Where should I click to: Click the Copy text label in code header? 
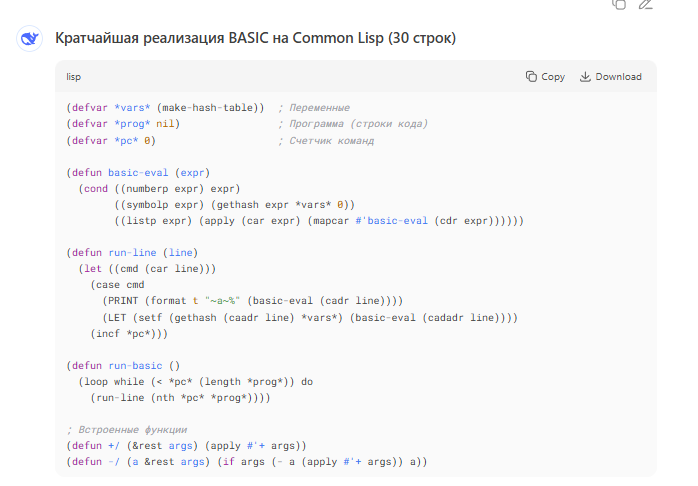[553, 77]
